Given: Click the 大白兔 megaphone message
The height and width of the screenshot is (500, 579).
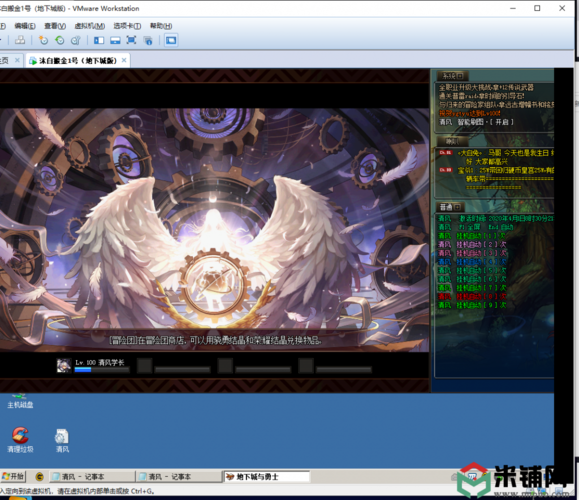Looking at the screenshot, I should point(496,157).
